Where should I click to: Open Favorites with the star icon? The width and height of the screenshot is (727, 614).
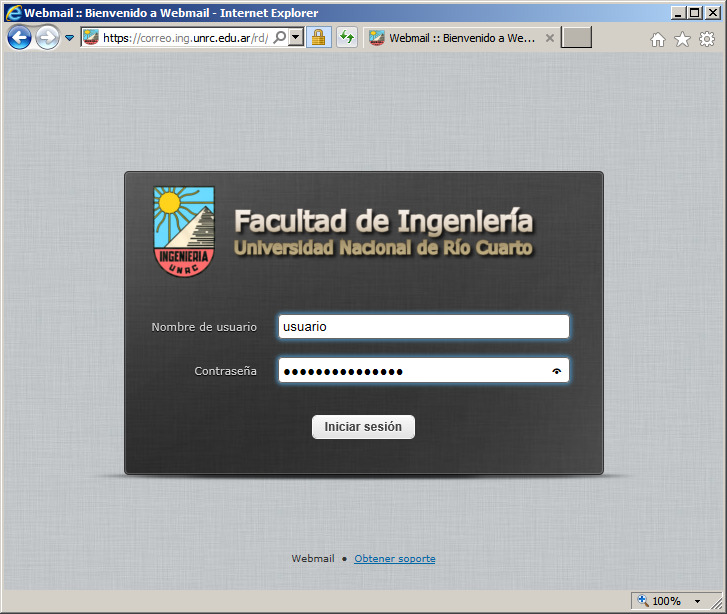(x=682, y=39)
